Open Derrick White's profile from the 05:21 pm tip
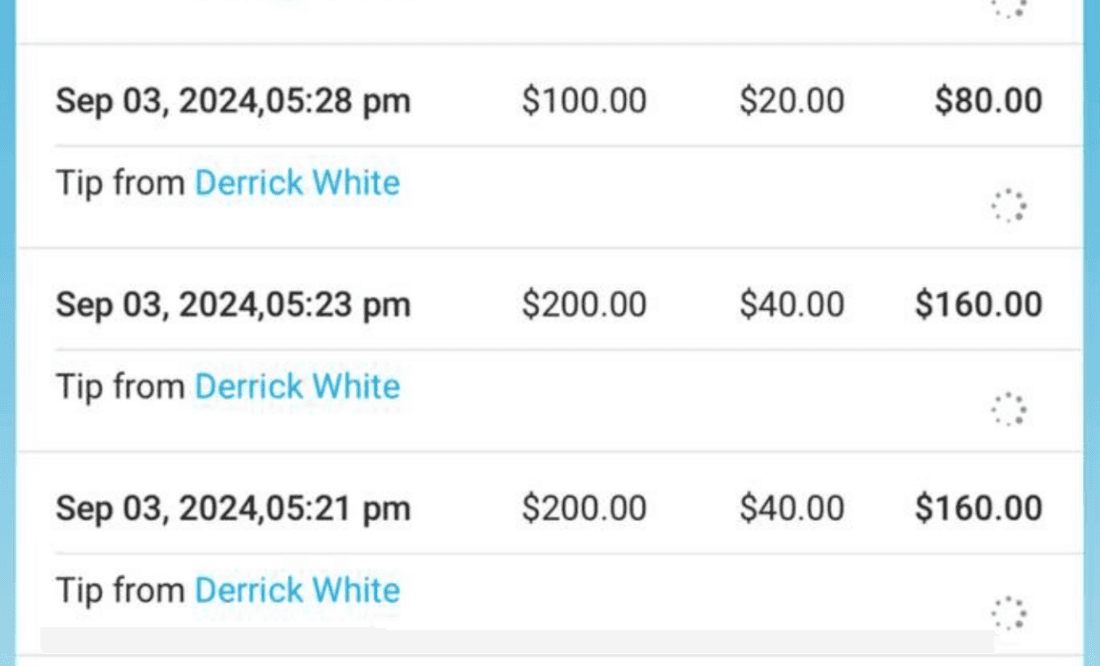 (297, 590)
